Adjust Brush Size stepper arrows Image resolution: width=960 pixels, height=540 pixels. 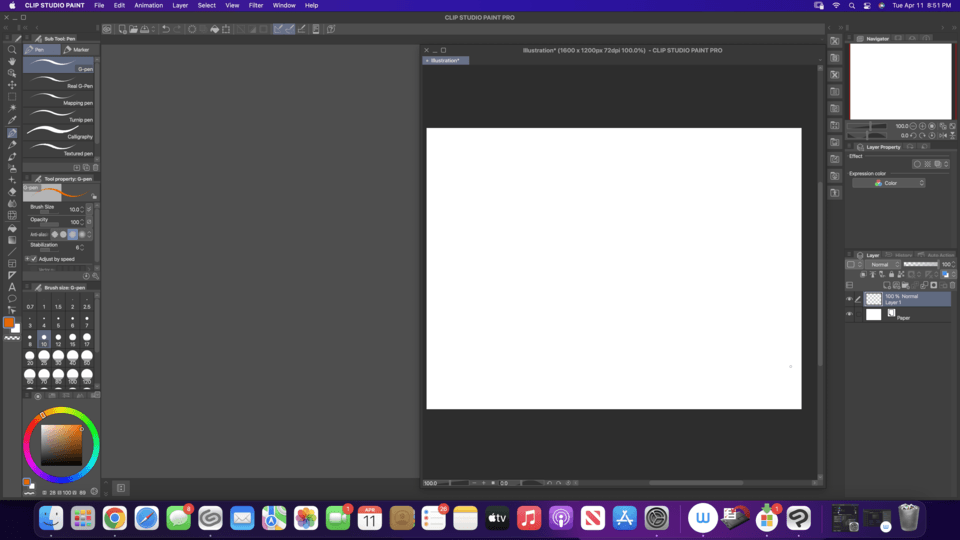(x=82, y=209)
